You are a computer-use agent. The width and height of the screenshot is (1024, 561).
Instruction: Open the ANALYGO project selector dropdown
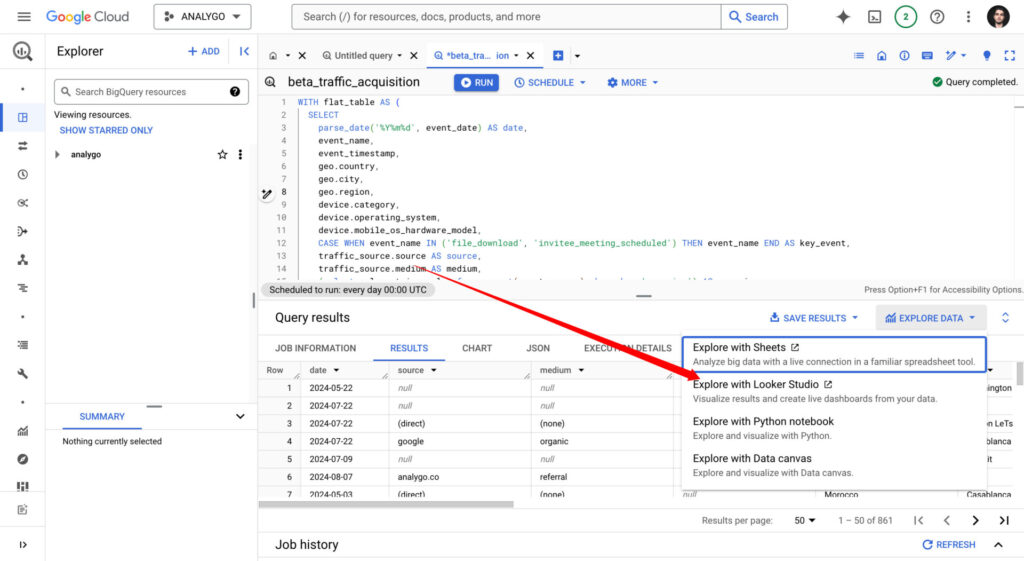pyautogui.click(x=202, y=17)
